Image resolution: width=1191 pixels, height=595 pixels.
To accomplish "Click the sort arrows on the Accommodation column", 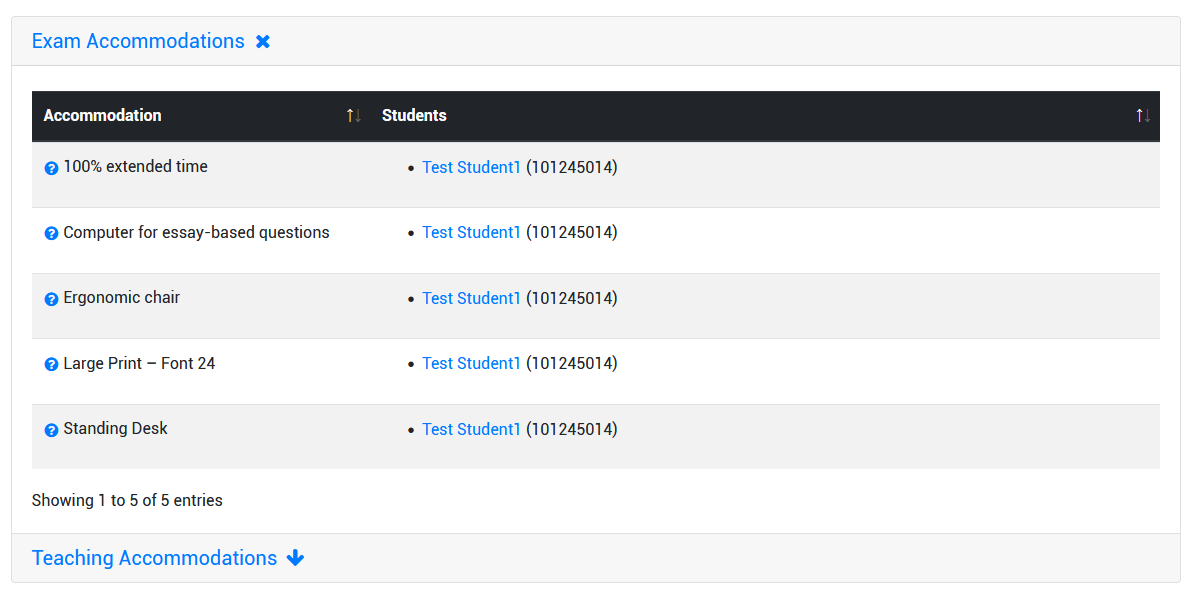I will coord(353,116).
